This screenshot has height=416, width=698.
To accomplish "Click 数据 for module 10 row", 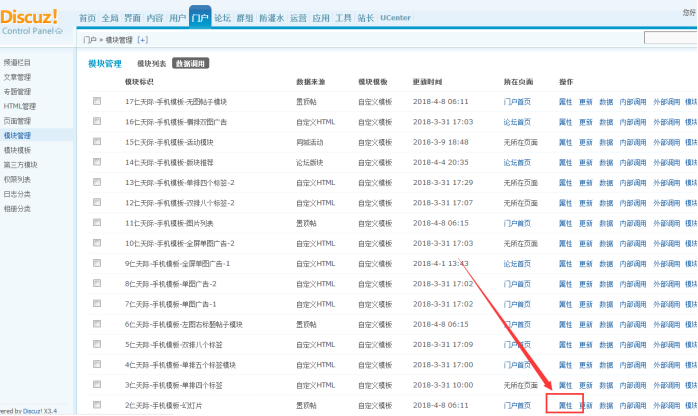I will (606, 244).
